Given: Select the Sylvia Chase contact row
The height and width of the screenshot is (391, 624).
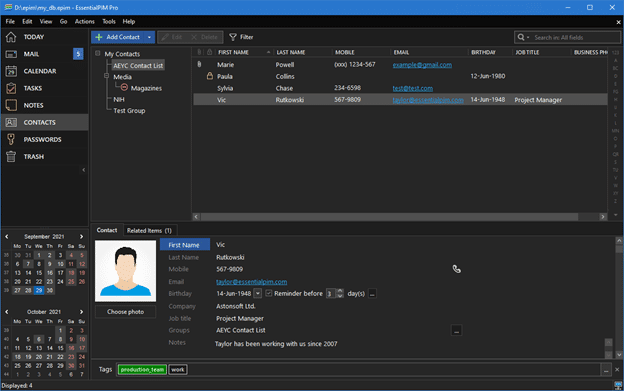Looking at the screenshot, I should [400, 88].
